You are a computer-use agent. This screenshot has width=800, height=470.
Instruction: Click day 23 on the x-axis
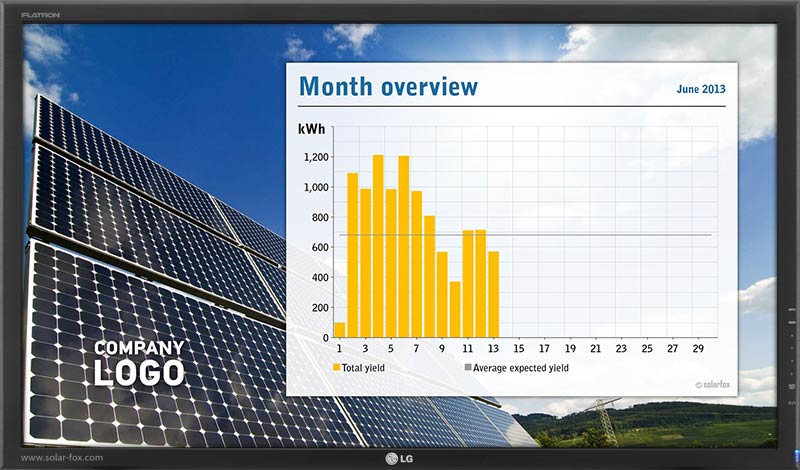pyautogui.click(x=621, y=349)
